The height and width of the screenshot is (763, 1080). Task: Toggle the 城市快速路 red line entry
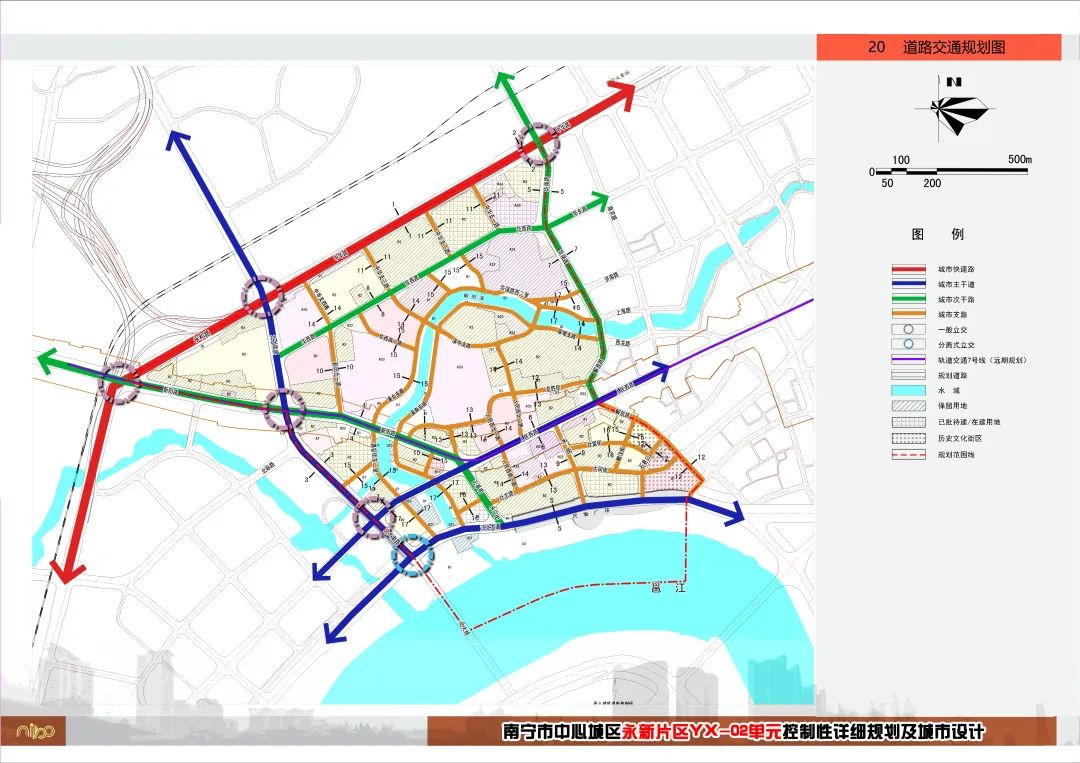pyautogui.click(x=908, y=268)
